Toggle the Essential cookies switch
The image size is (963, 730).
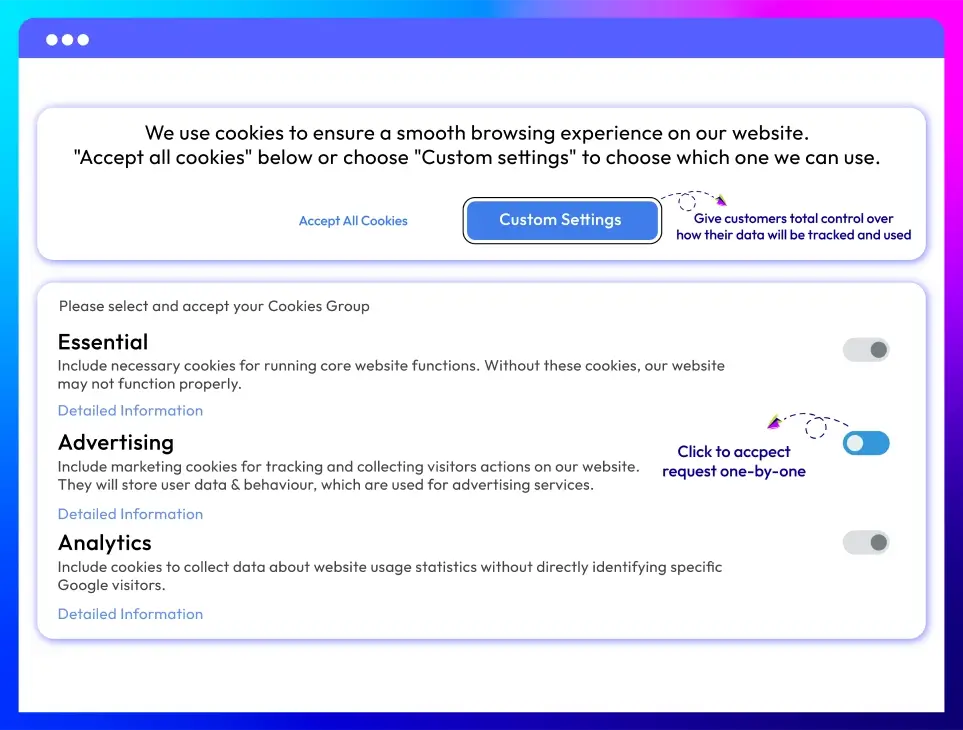pos(866,350)
